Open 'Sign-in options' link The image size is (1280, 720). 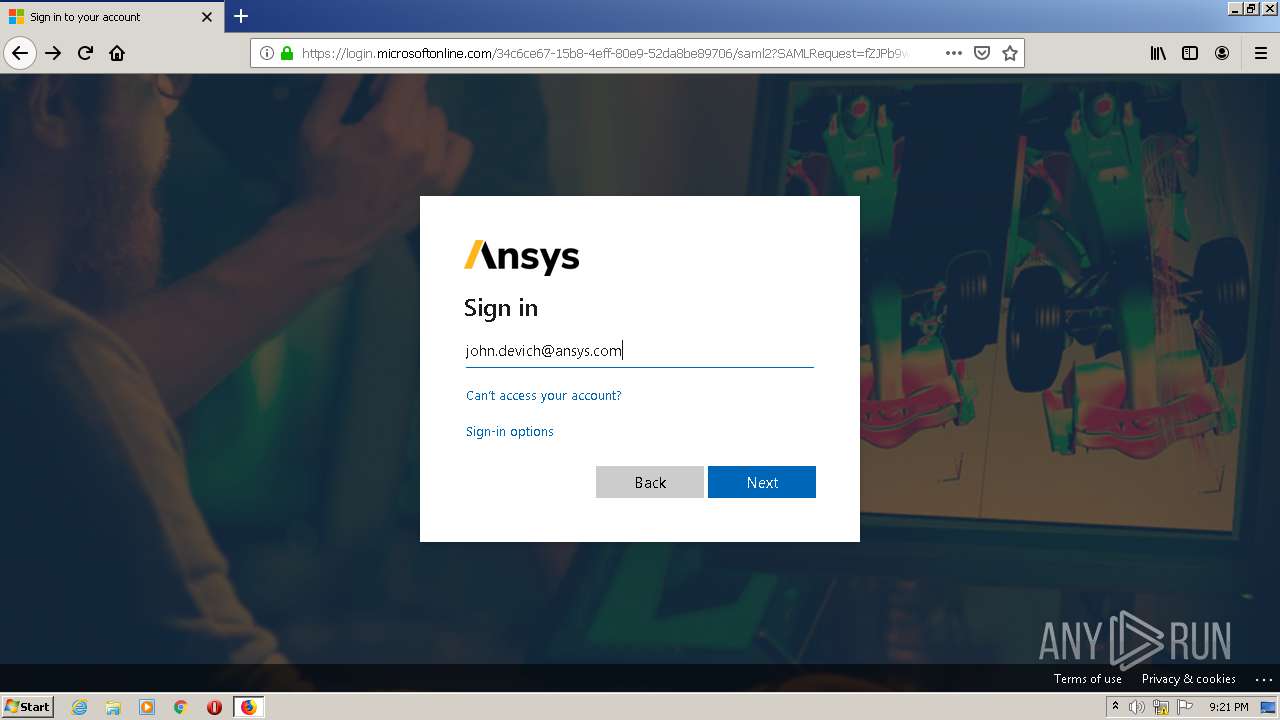point(510,431)
